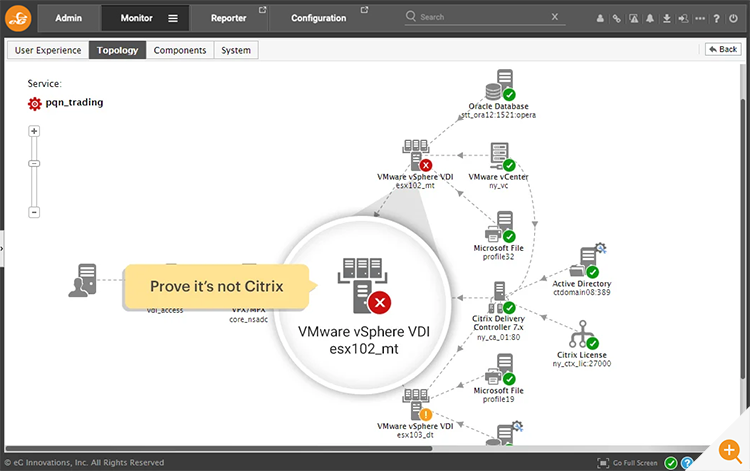Screen dimensions: 750x471
Task: Click the user sign-in arrow icon
Action: tap(683, 19)
